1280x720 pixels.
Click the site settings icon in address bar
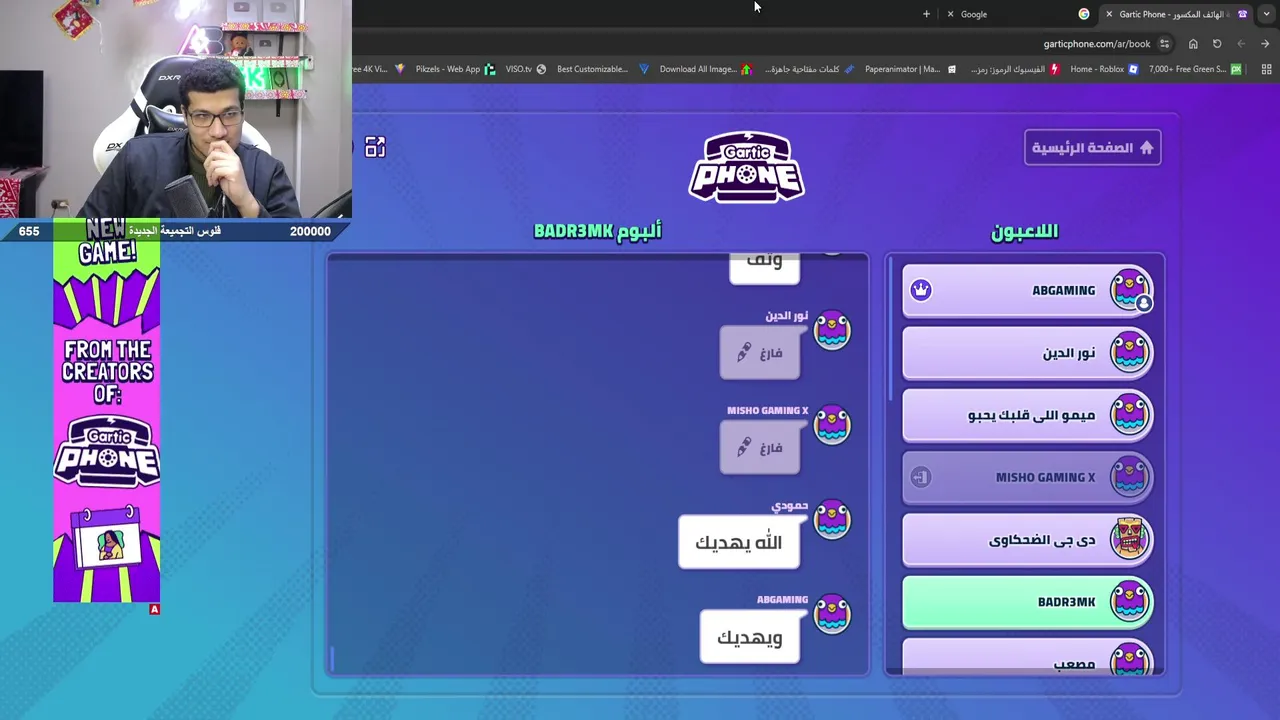[1164, 44]
